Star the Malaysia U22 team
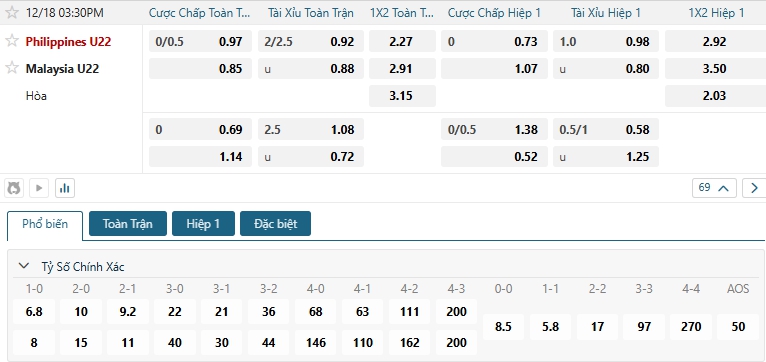 (11, 68)
